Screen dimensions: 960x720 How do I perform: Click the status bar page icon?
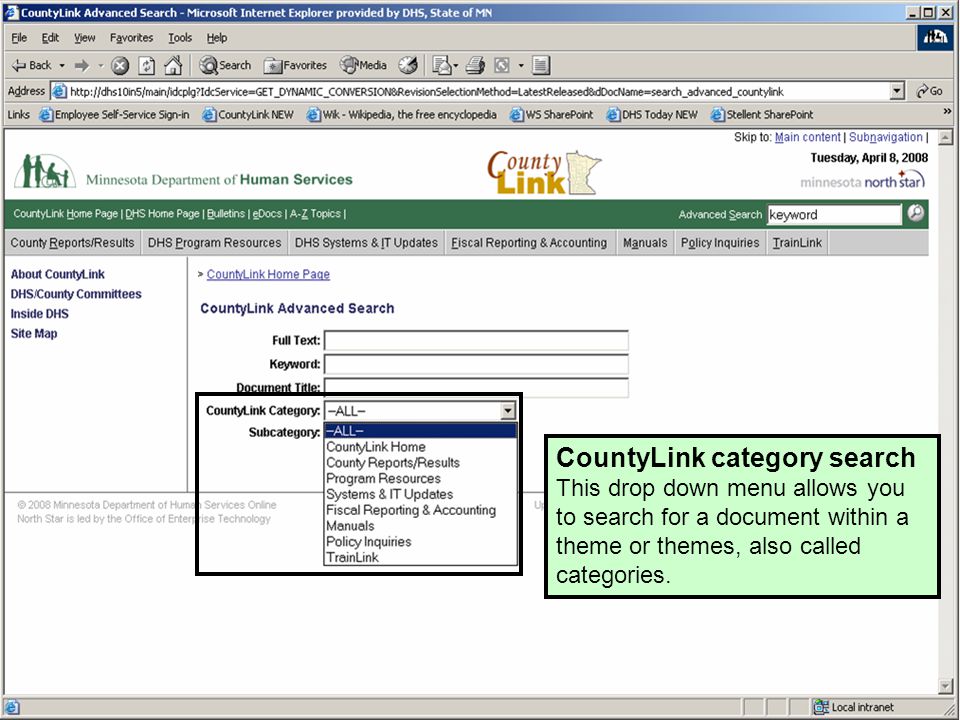coord(12,707)
